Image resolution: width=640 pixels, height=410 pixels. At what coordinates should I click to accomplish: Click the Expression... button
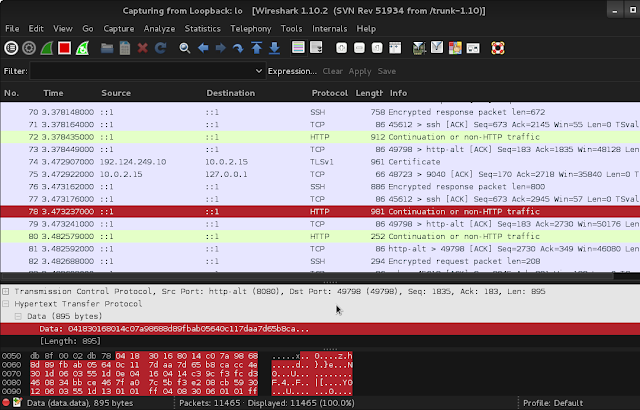pyautogui.click(x=292, y=71)
